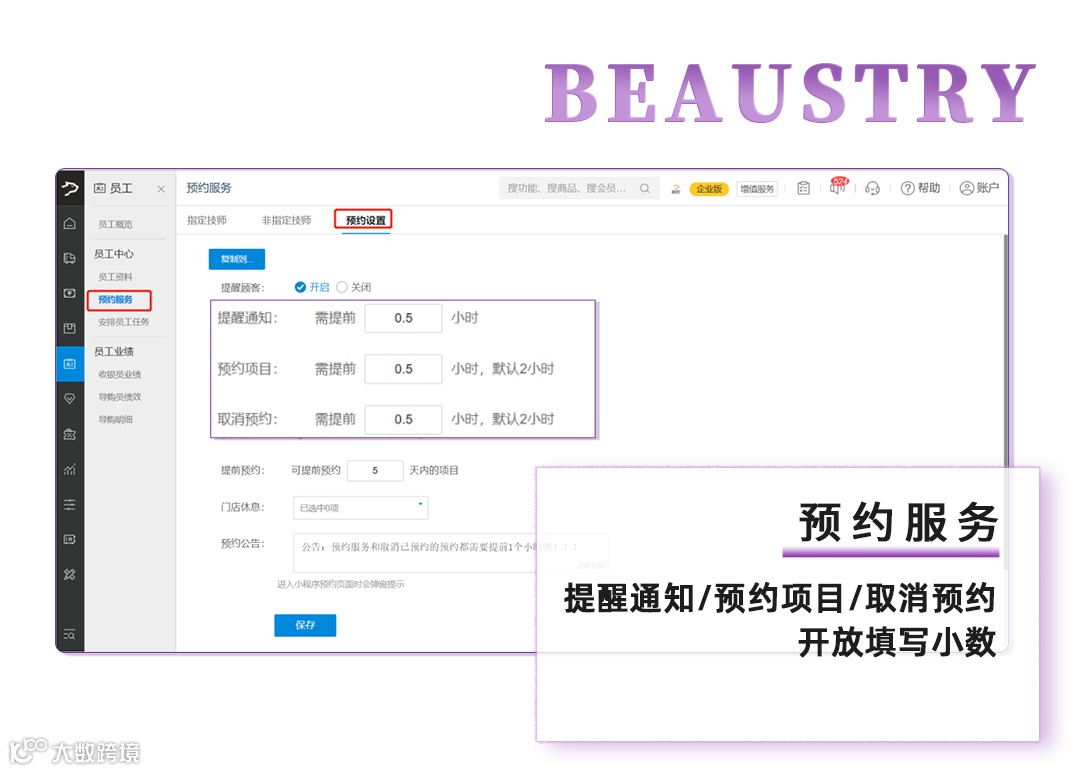Click the top search box 搜功能、搜商品
1080x772 pixels.
(579, 188)
